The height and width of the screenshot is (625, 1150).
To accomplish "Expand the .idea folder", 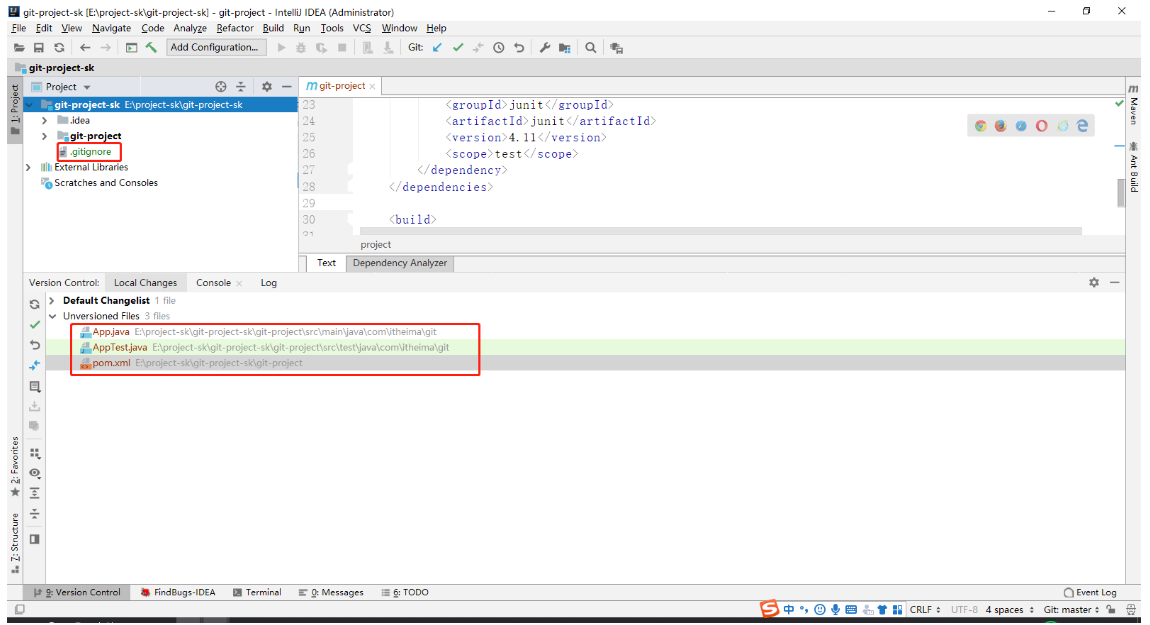I will click(45, 120).
